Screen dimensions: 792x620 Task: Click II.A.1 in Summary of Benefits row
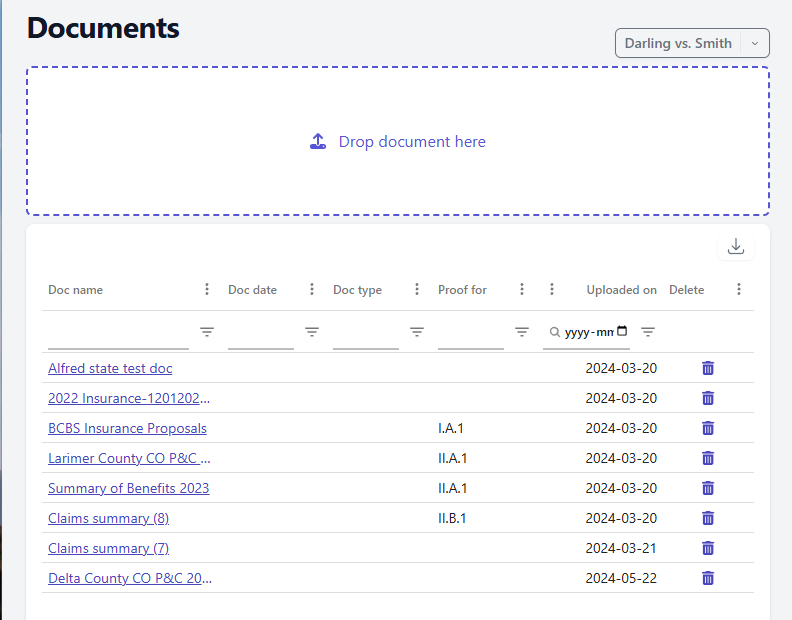coord(453,488)
